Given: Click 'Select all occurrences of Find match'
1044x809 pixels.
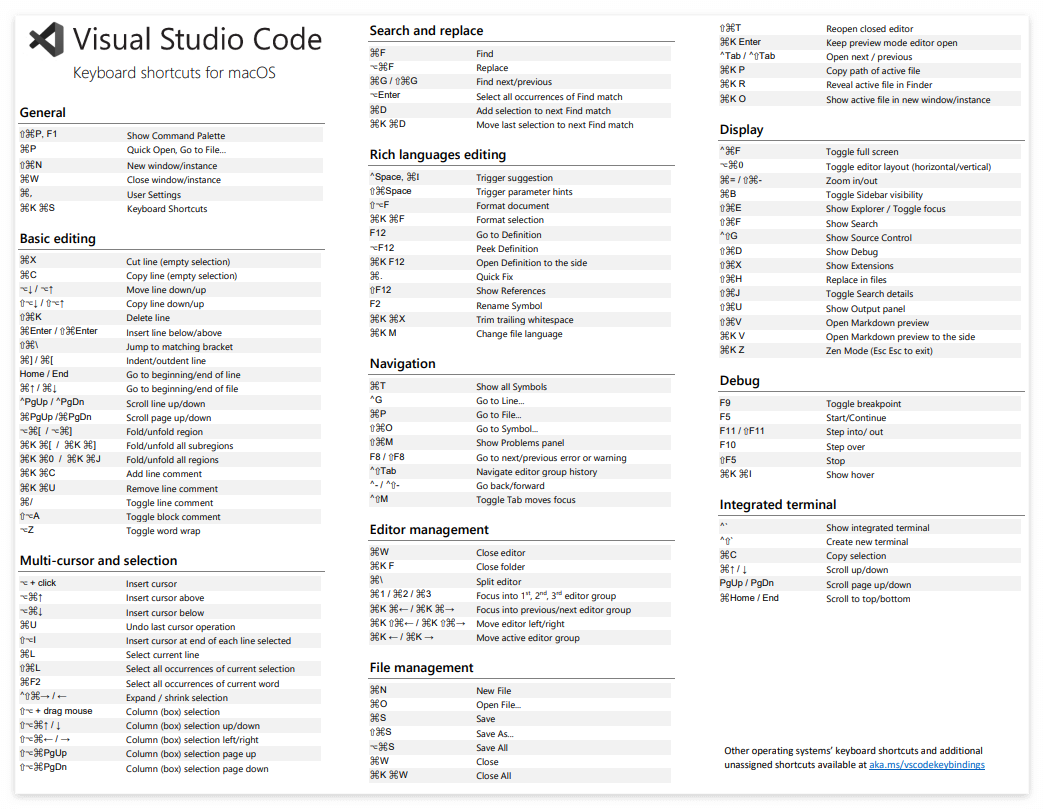Looking at the screenshot, I should [549, 97].
